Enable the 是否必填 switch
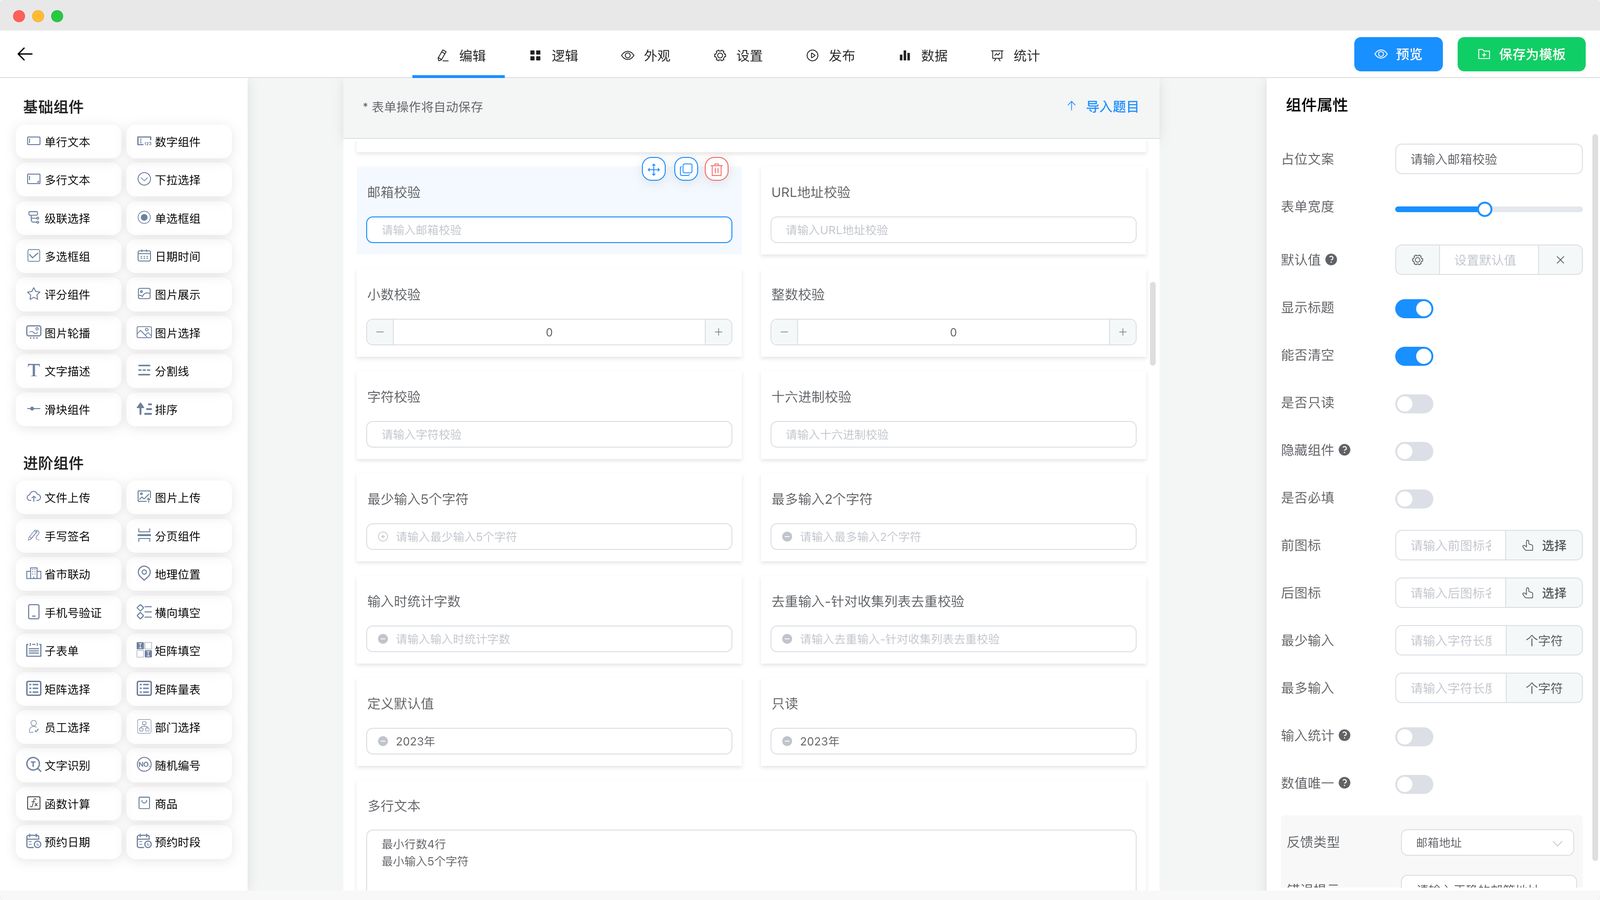The width and height of the screenshot is (1600, 900). 1414,499
